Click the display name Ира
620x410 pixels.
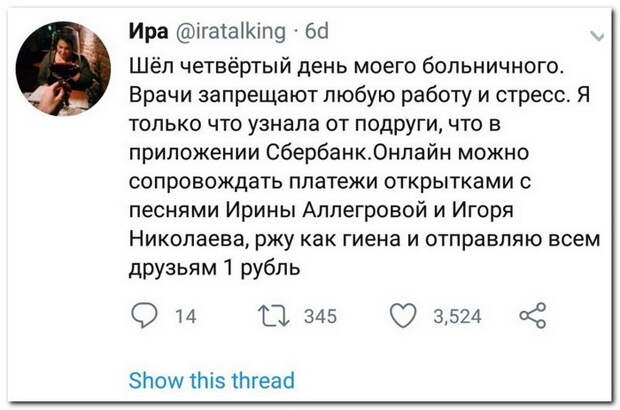coord(148,31)
